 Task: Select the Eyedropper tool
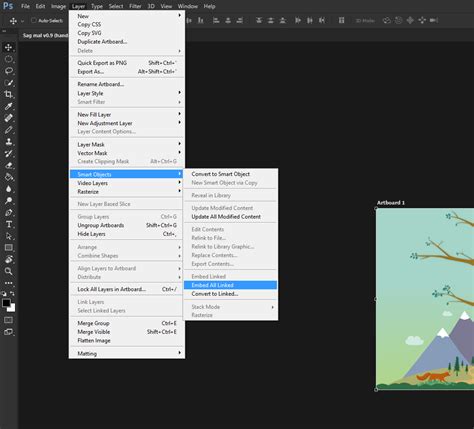[x=9, y=106]
